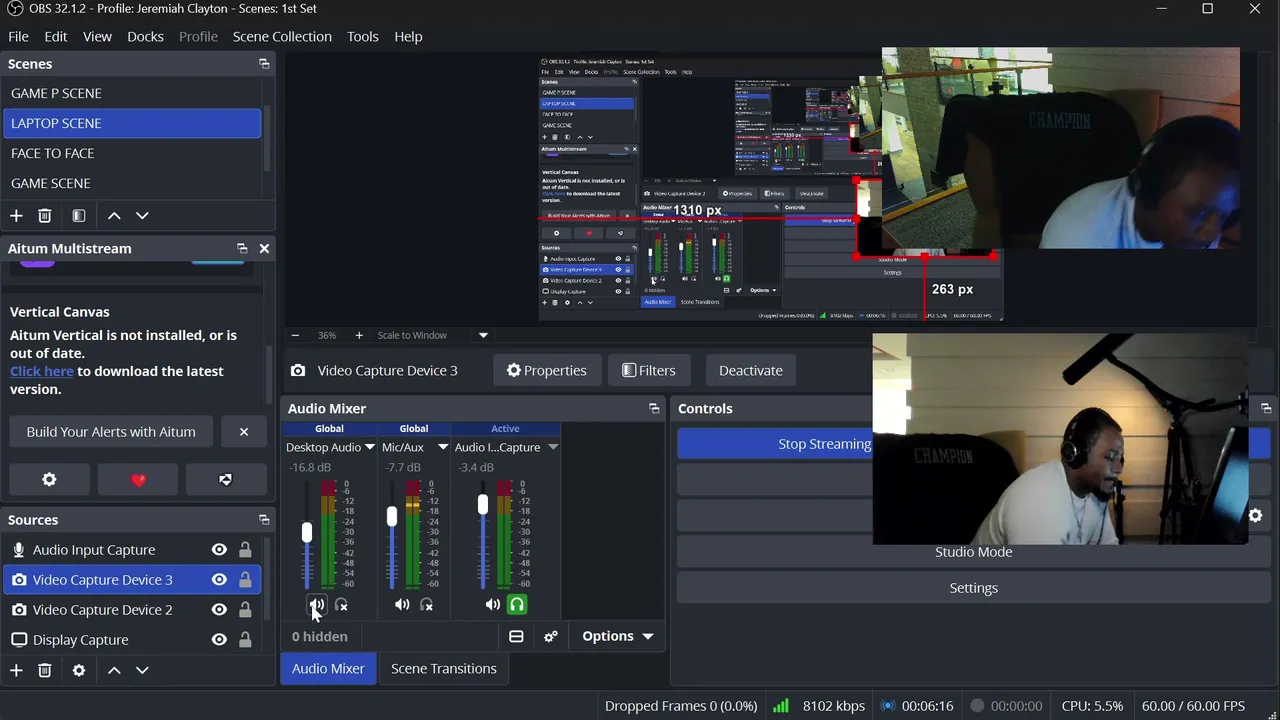
Task: Open the Tools menu
Action: tap(363, 36)
